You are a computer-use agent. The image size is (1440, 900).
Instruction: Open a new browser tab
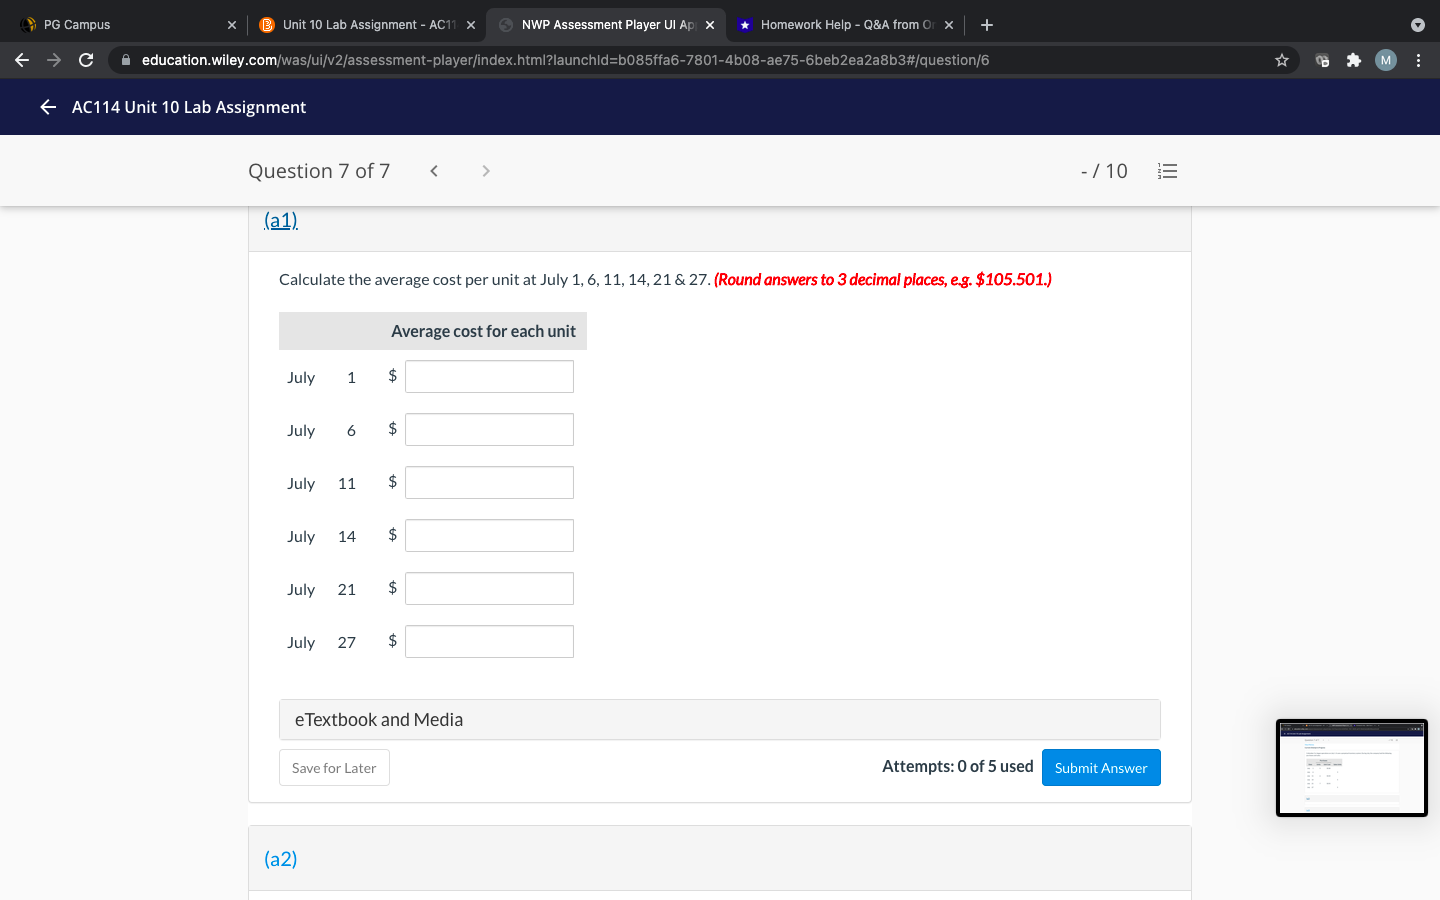click(987, 25)
